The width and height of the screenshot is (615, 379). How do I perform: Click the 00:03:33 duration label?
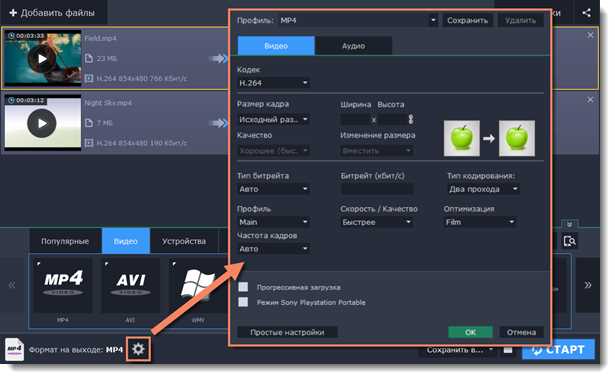click(27, 36)
